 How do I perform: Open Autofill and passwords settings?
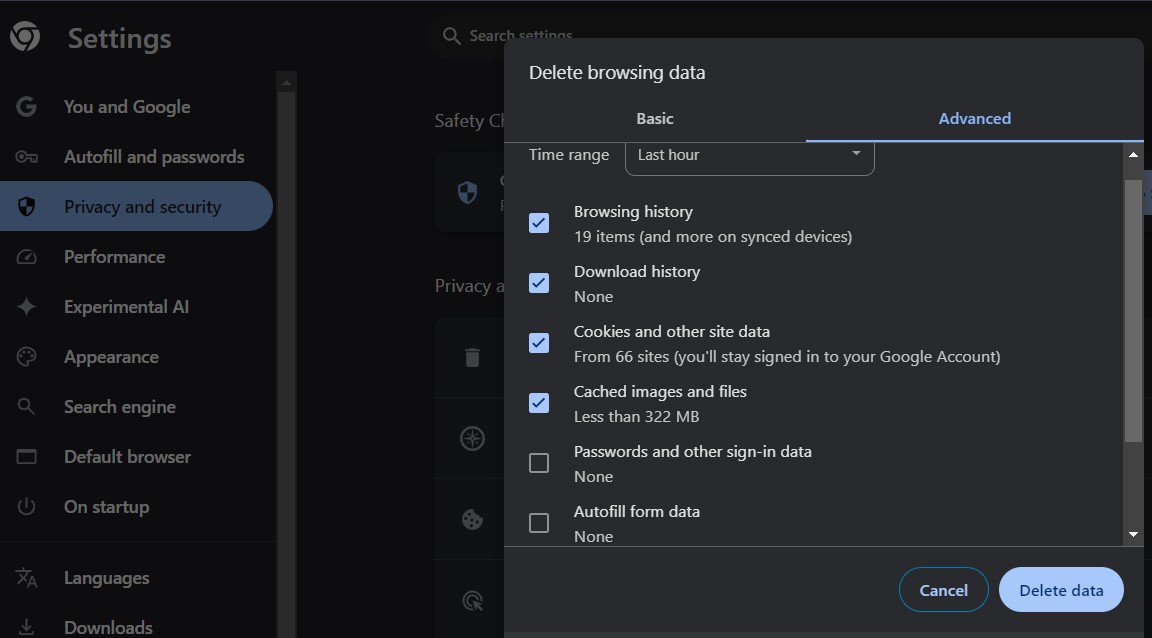tap(137, 157)
